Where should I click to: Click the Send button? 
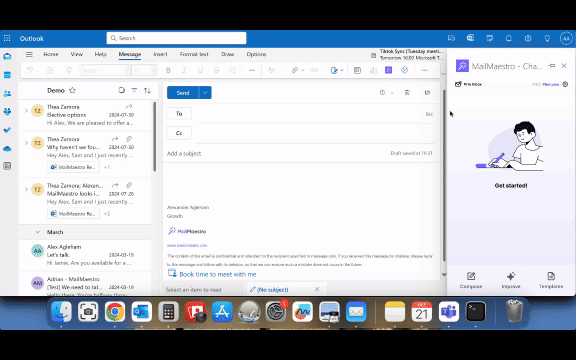pyautogui.click(x=183, y=93)
